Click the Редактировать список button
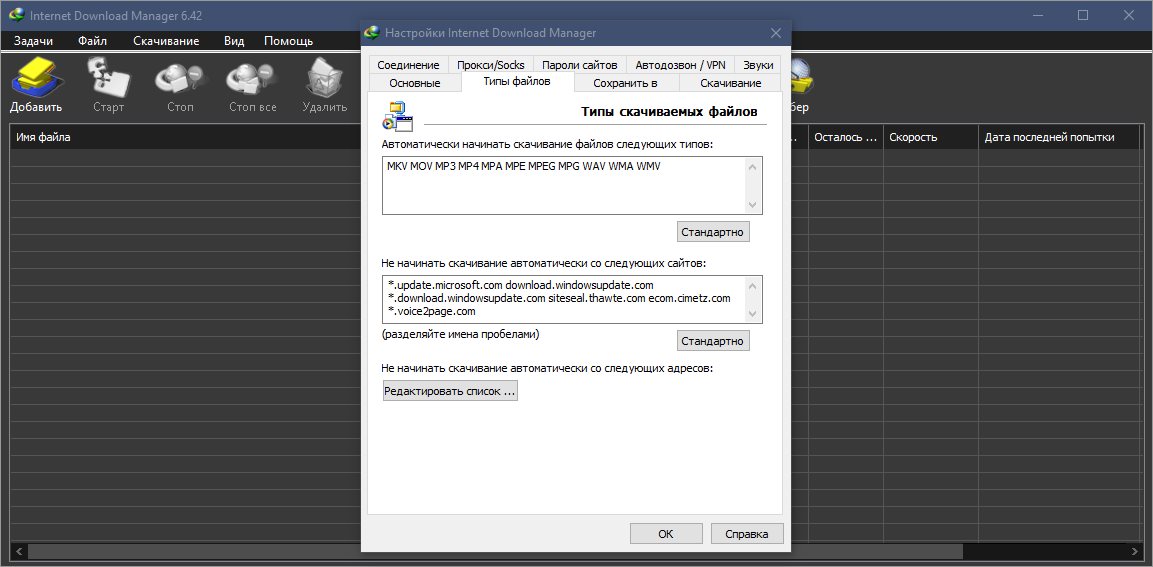The image size is (1153, 567). 450,391
